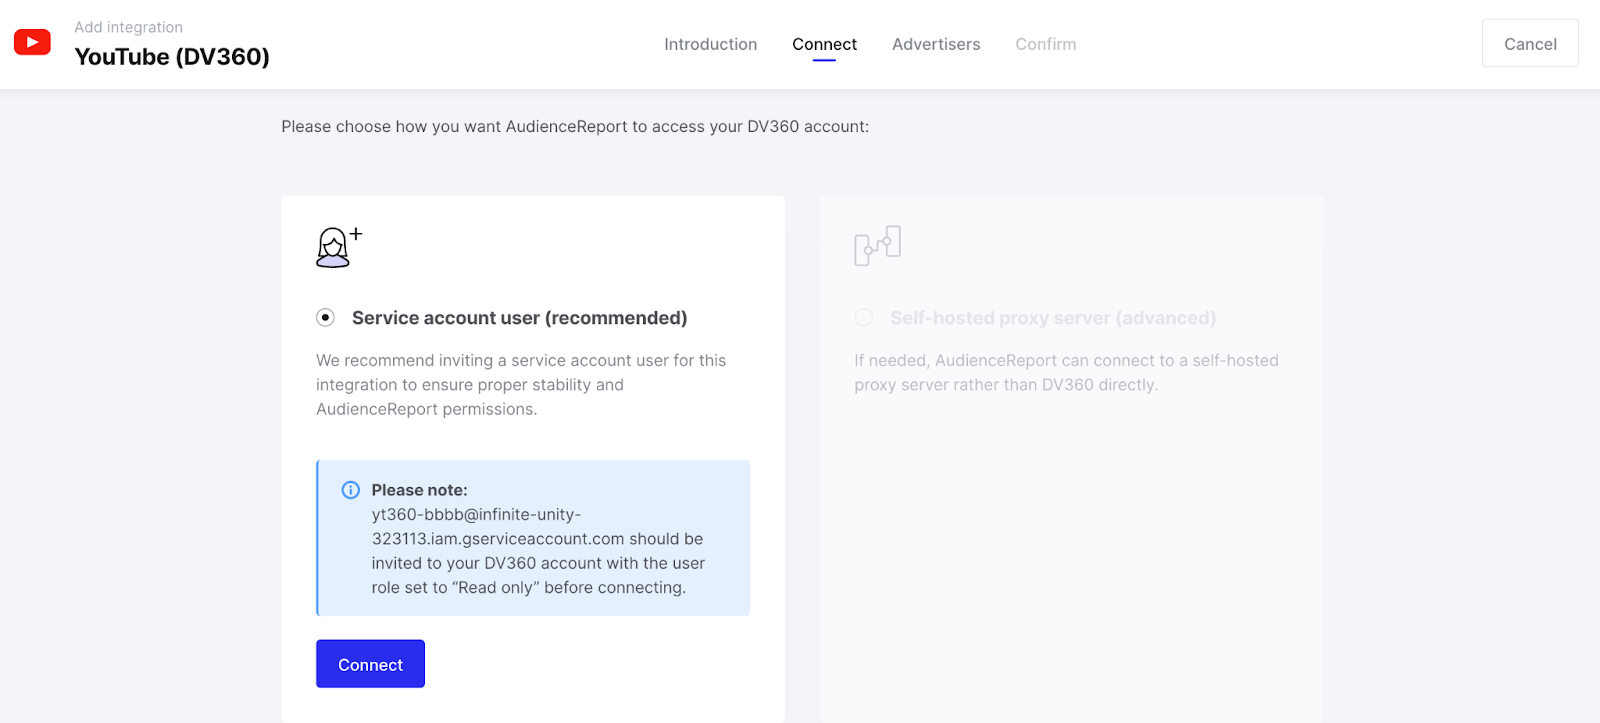Click the info icon in the note
Viewport: 1600px width, 723px height.
351,490
